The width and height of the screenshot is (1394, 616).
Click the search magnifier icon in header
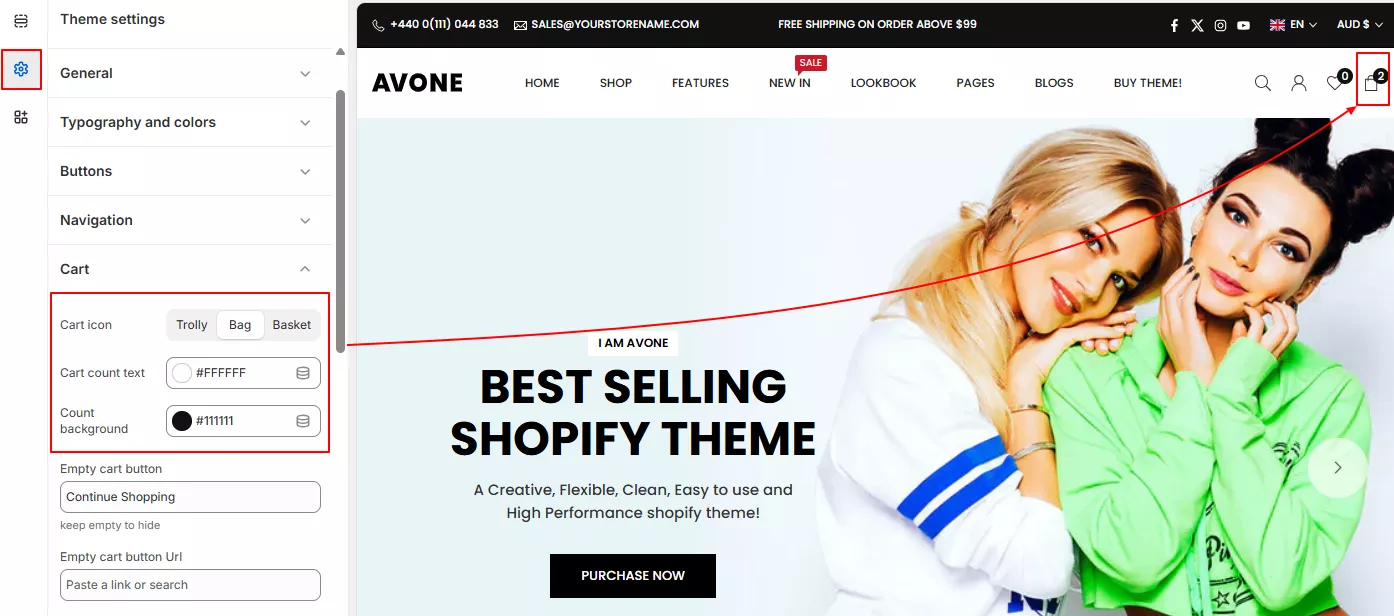[1263, 83]
